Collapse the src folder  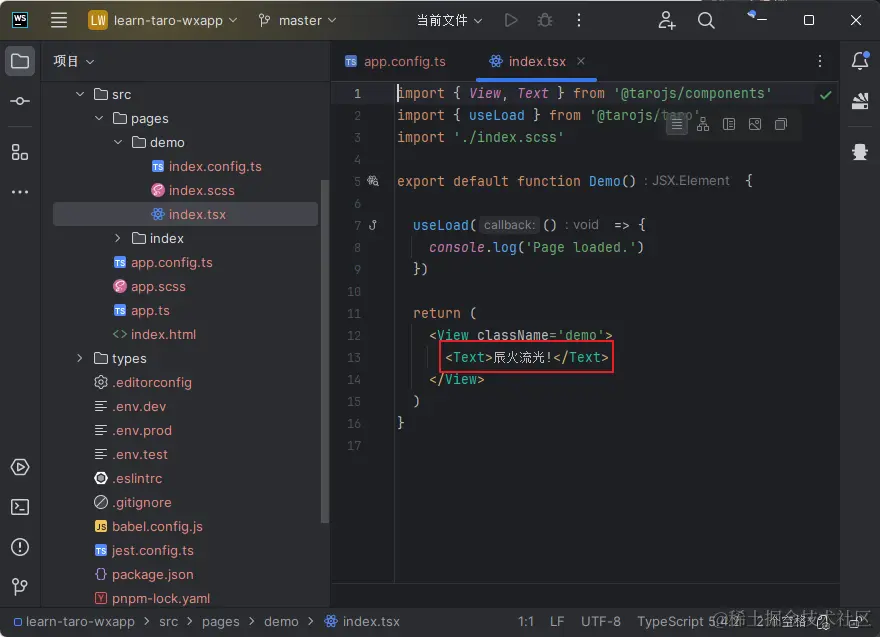pos(80,94)
